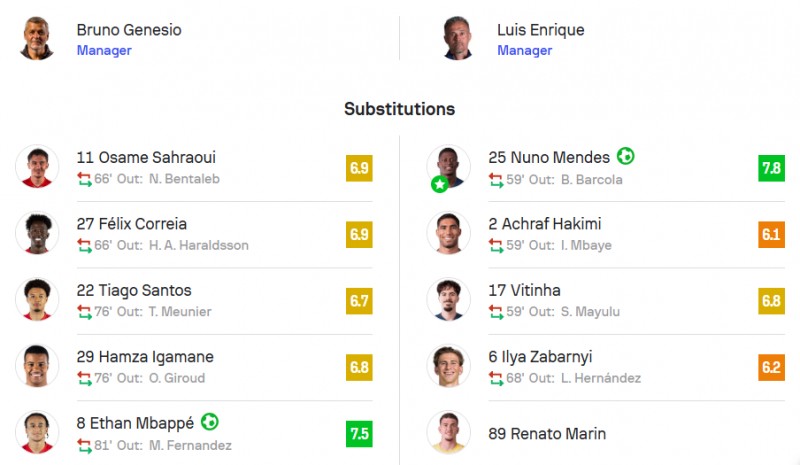Open Luis Enrique's manager profile
800x465 pixels.
(540, 30)
